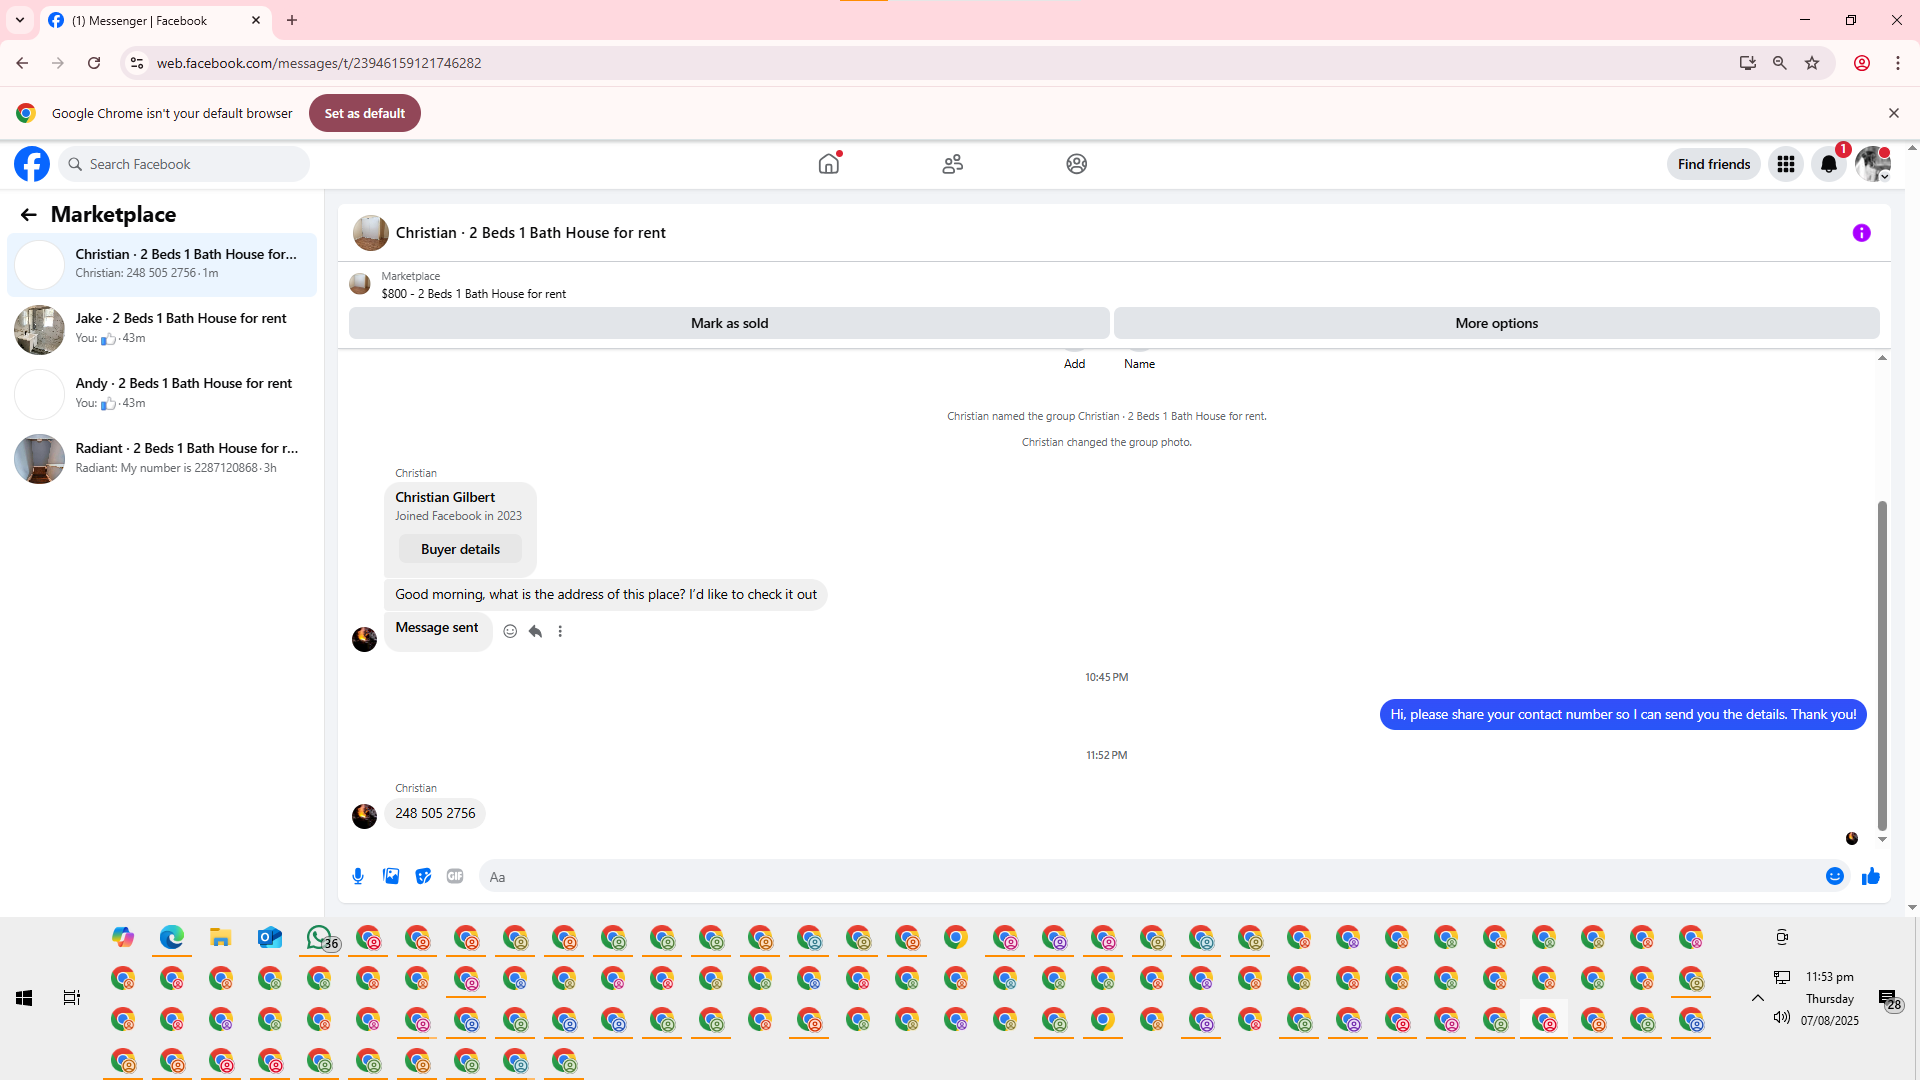This screenshot has width=1920, height=1080.
Task: Open more options for Message sent
Action: (x=560, y=632)
